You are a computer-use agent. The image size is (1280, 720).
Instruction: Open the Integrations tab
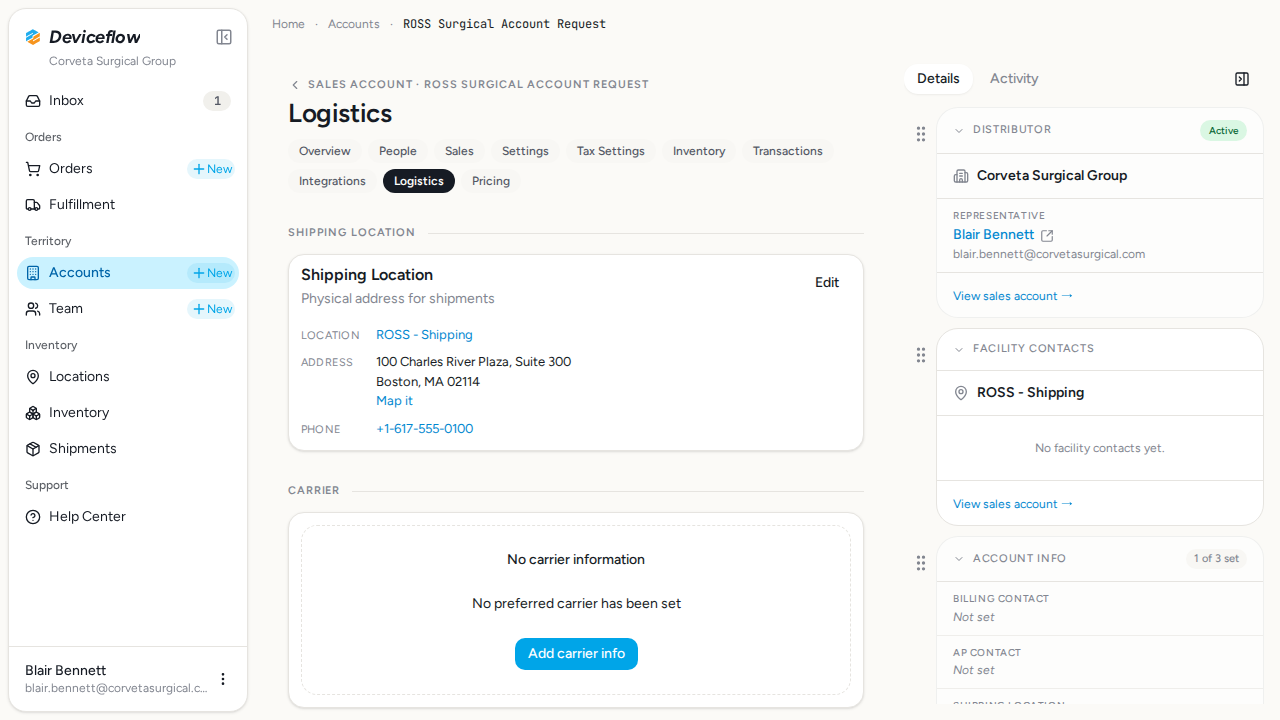coord(332,181)
